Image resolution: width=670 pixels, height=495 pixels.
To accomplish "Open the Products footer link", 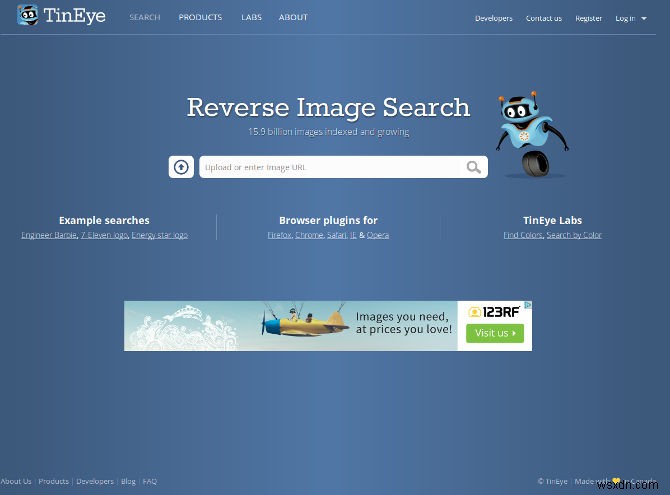I will 53,481.
